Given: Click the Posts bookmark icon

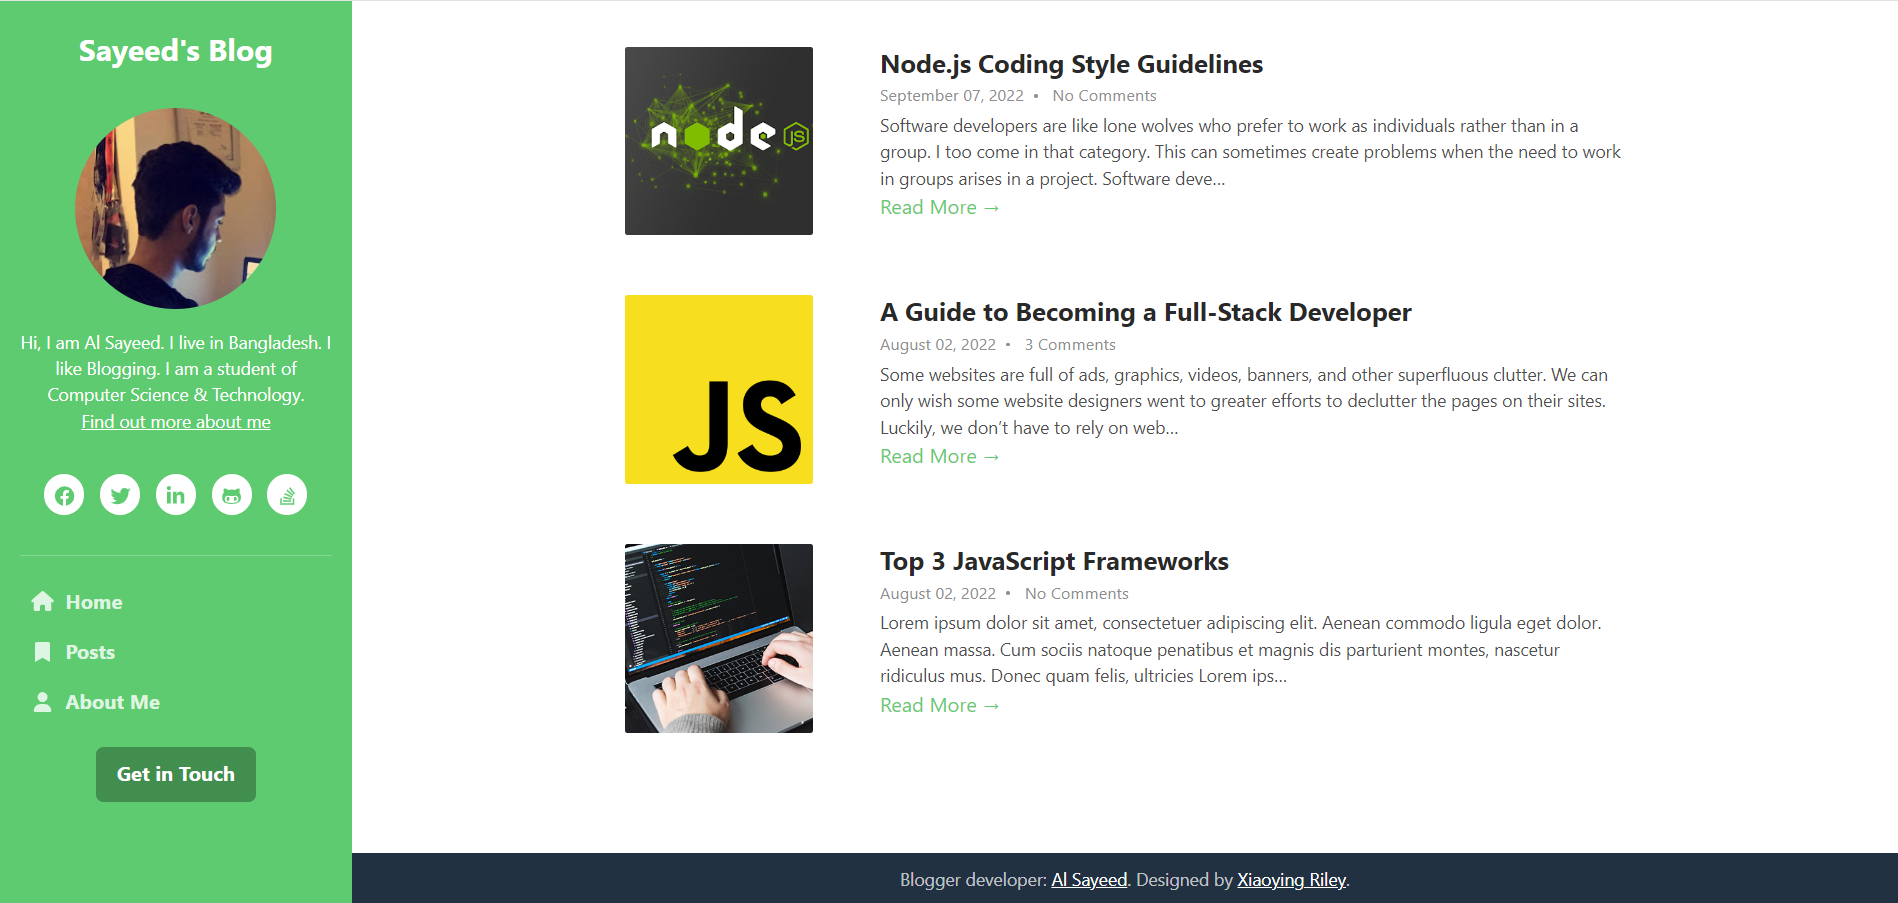Looking at the screenshot, I should pos(42,652).
